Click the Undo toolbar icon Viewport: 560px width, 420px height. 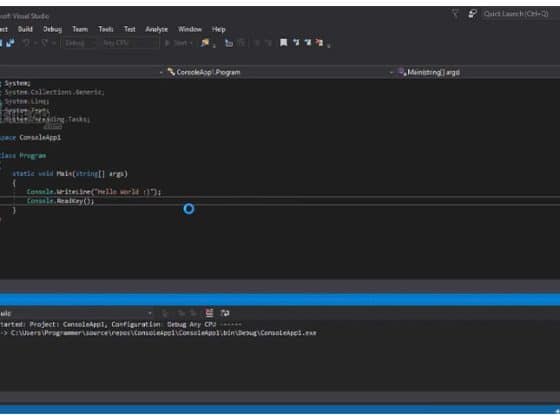coord(27,43)
